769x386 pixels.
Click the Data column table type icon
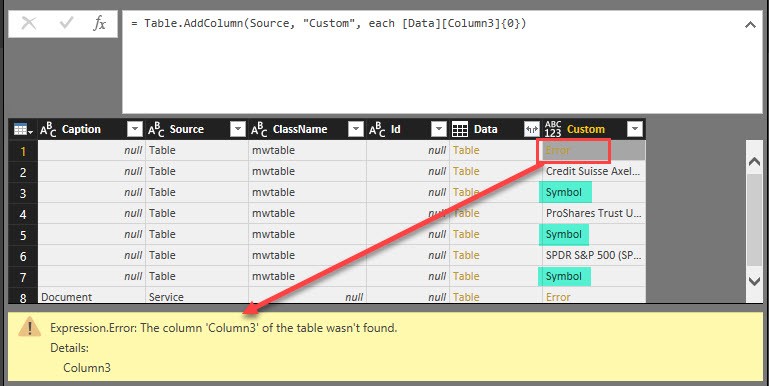point(460,129)
